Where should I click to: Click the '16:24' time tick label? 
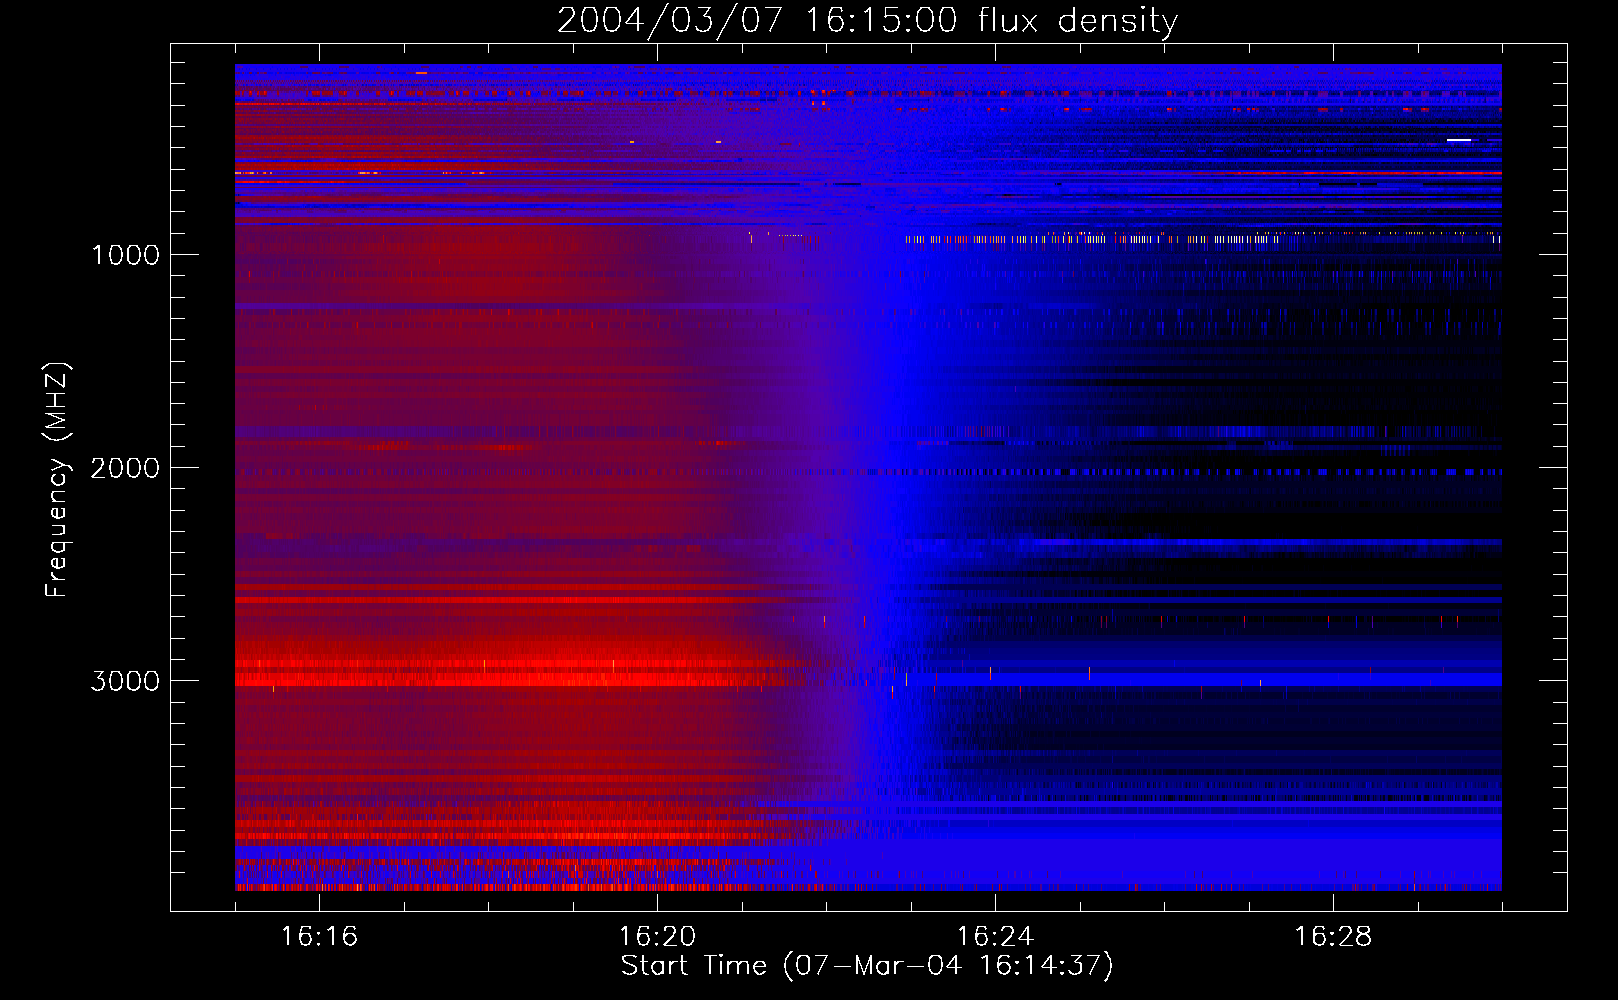[x=995, y=936]
